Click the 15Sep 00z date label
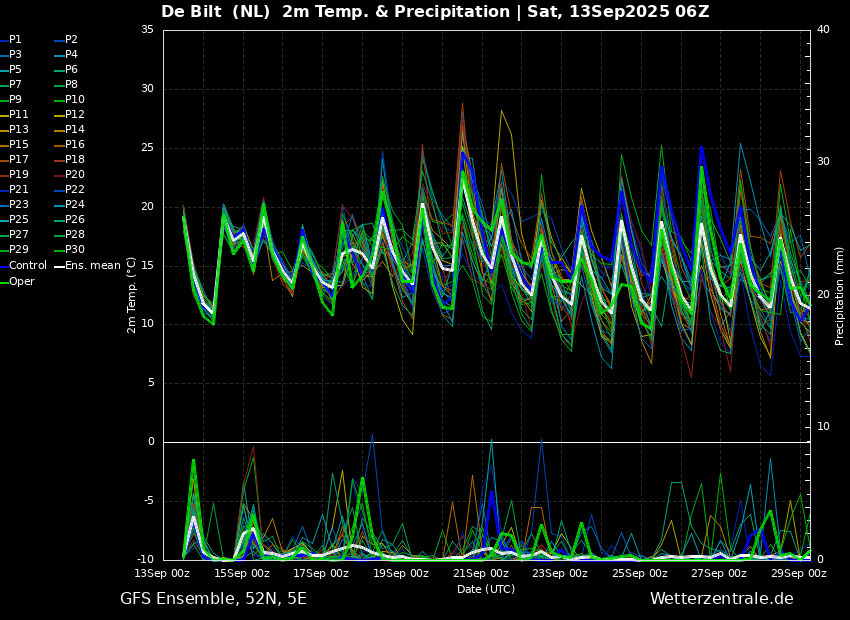Screen dimensions: 850x620 (243, 573)
